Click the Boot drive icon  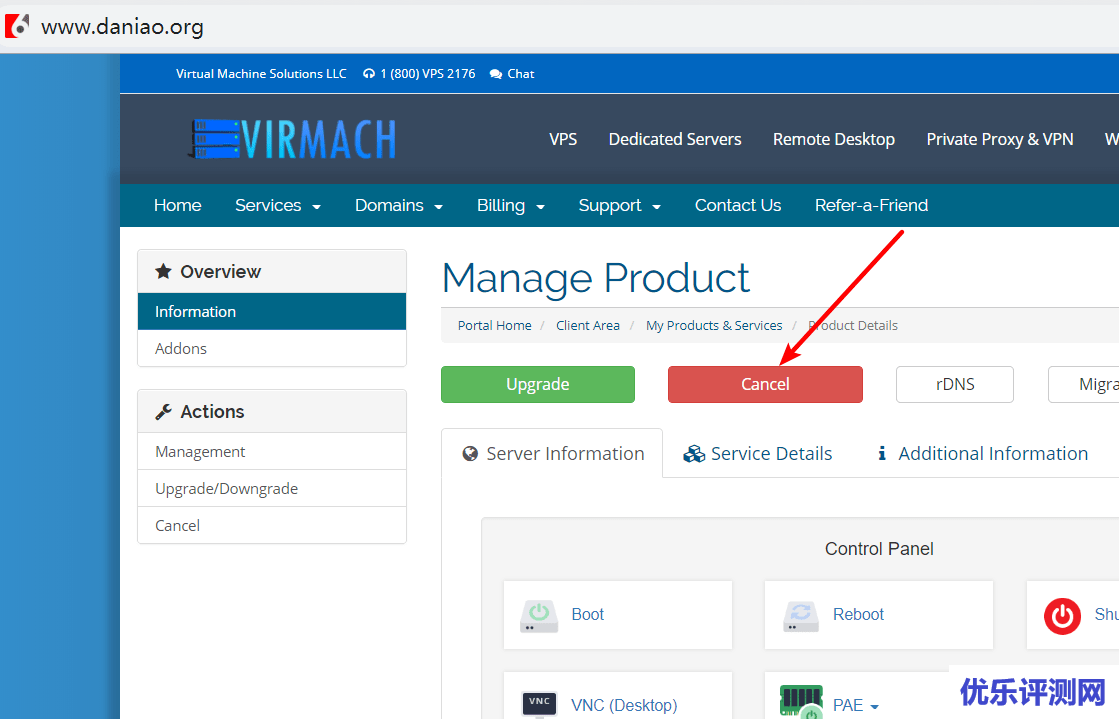[x=539, y=615]
